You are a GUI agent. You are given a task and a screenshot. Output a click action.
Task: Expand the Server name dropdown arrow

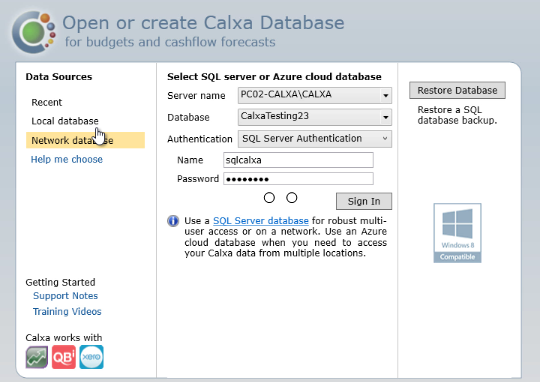(x=386, y=95)
